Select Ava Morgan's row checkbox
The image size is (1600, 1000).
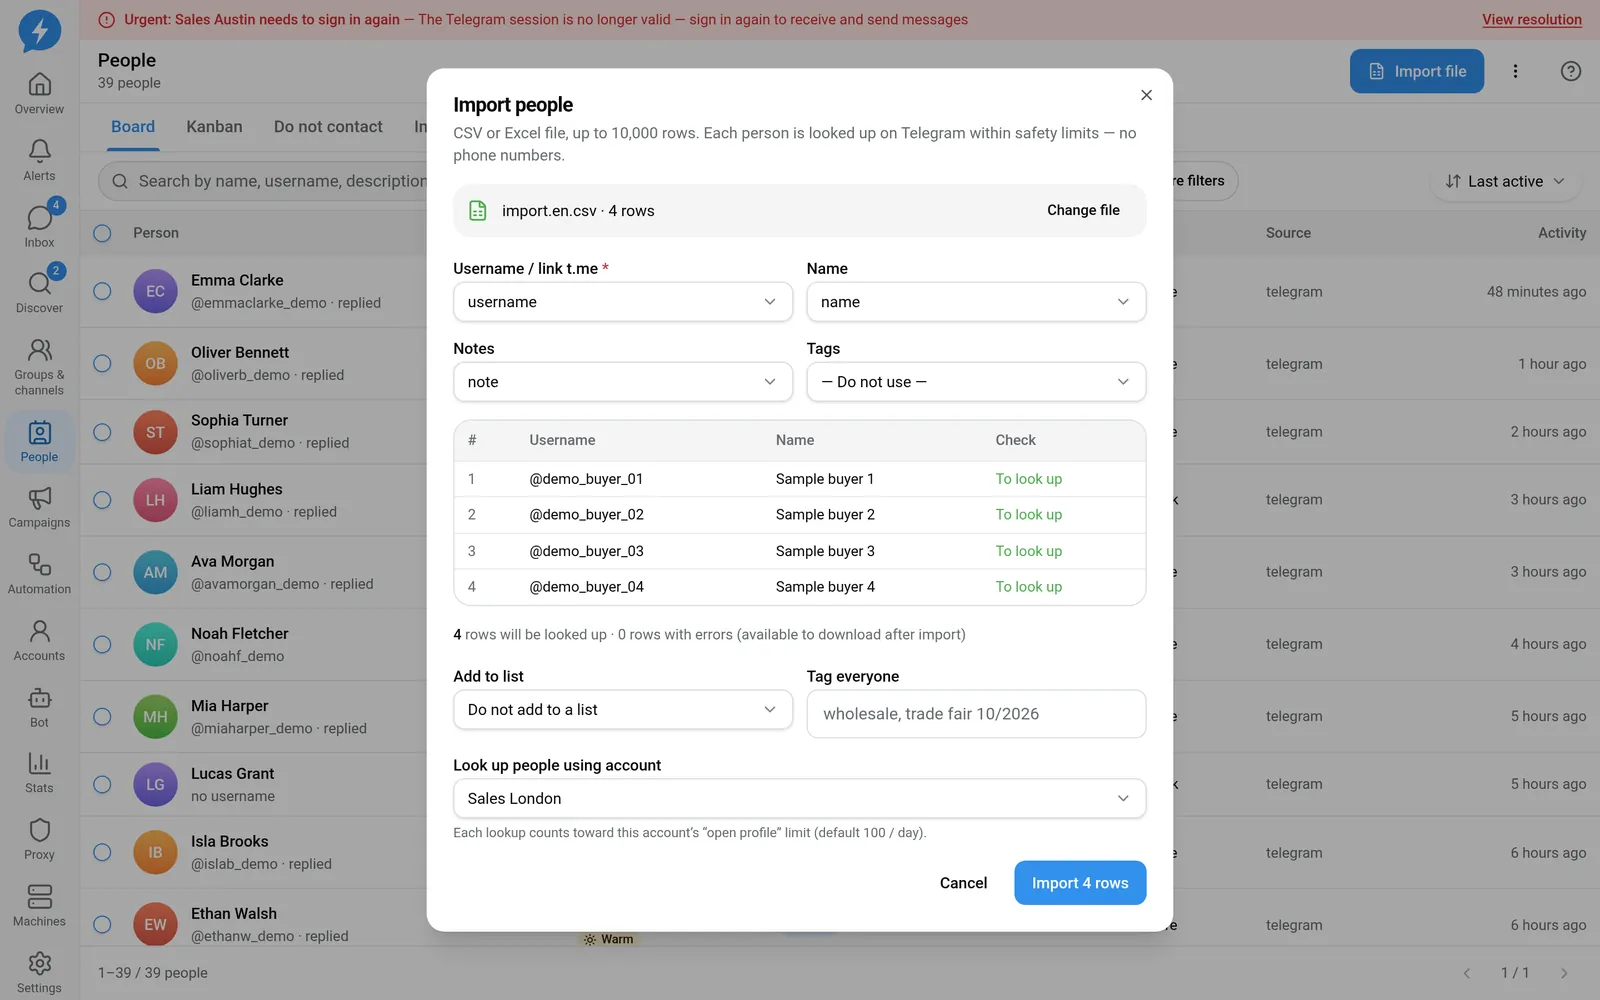[102, 572]
